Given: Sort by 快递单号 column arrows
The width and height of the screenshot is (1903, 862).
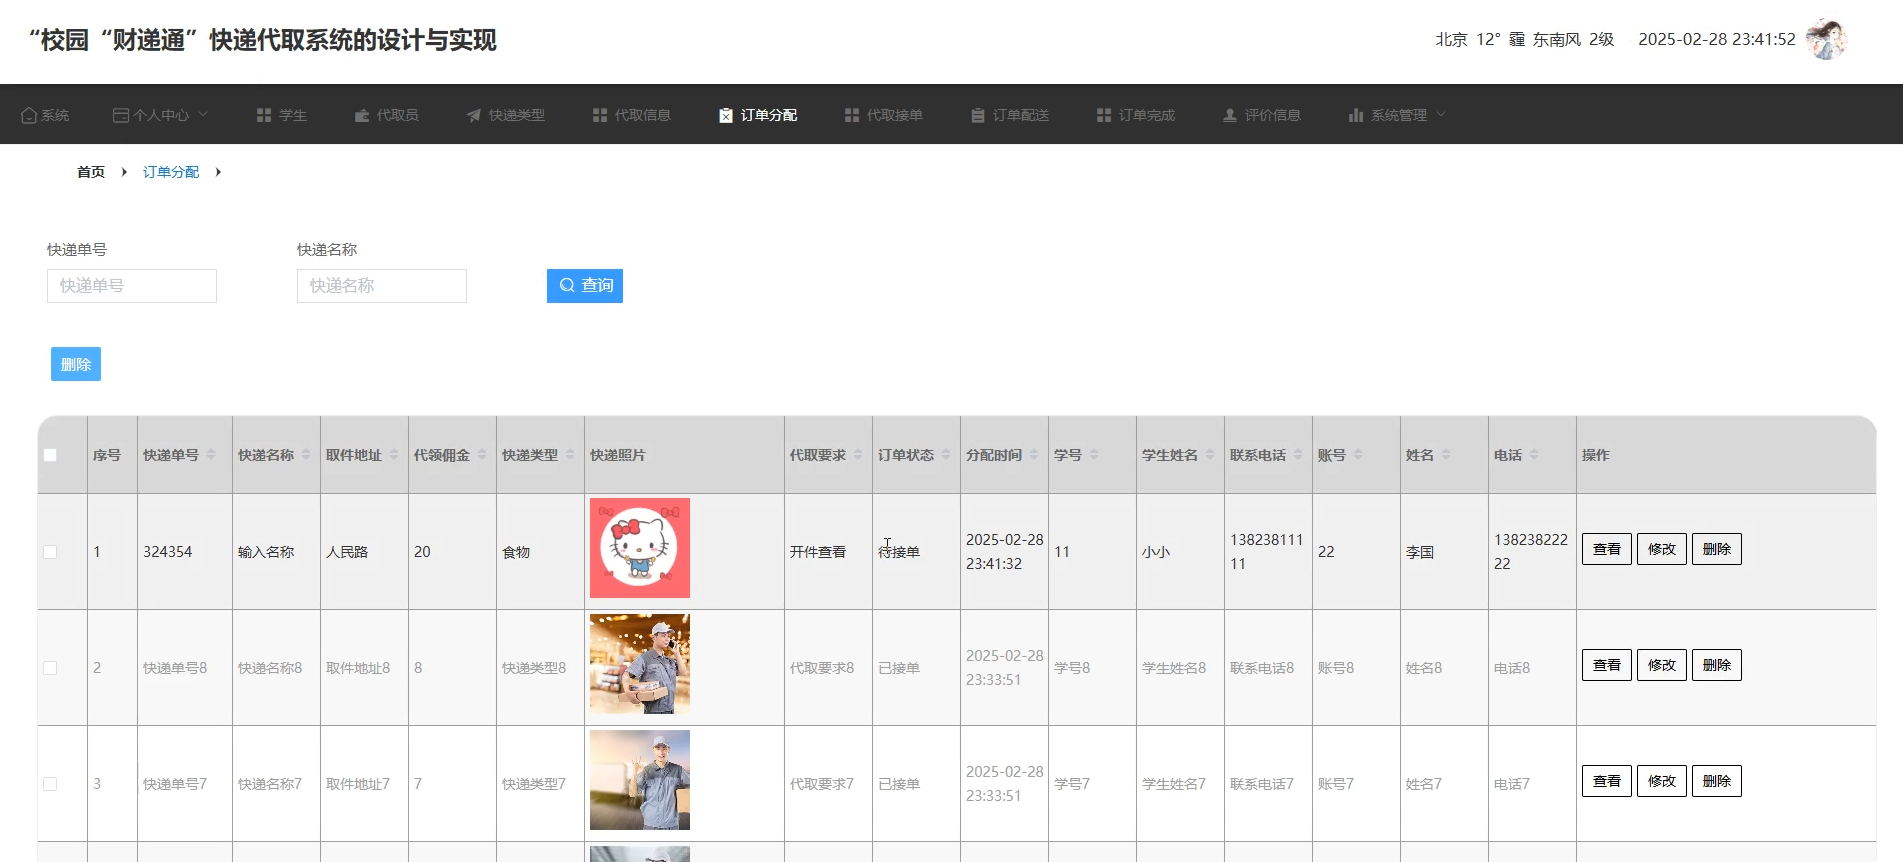Looking at the screenshot, I should [x=211, y=455].
